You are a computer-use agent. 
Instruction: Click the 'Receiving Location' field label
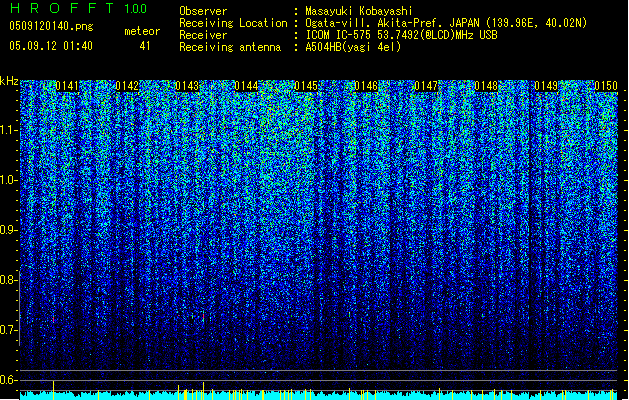tap(233, 23)
